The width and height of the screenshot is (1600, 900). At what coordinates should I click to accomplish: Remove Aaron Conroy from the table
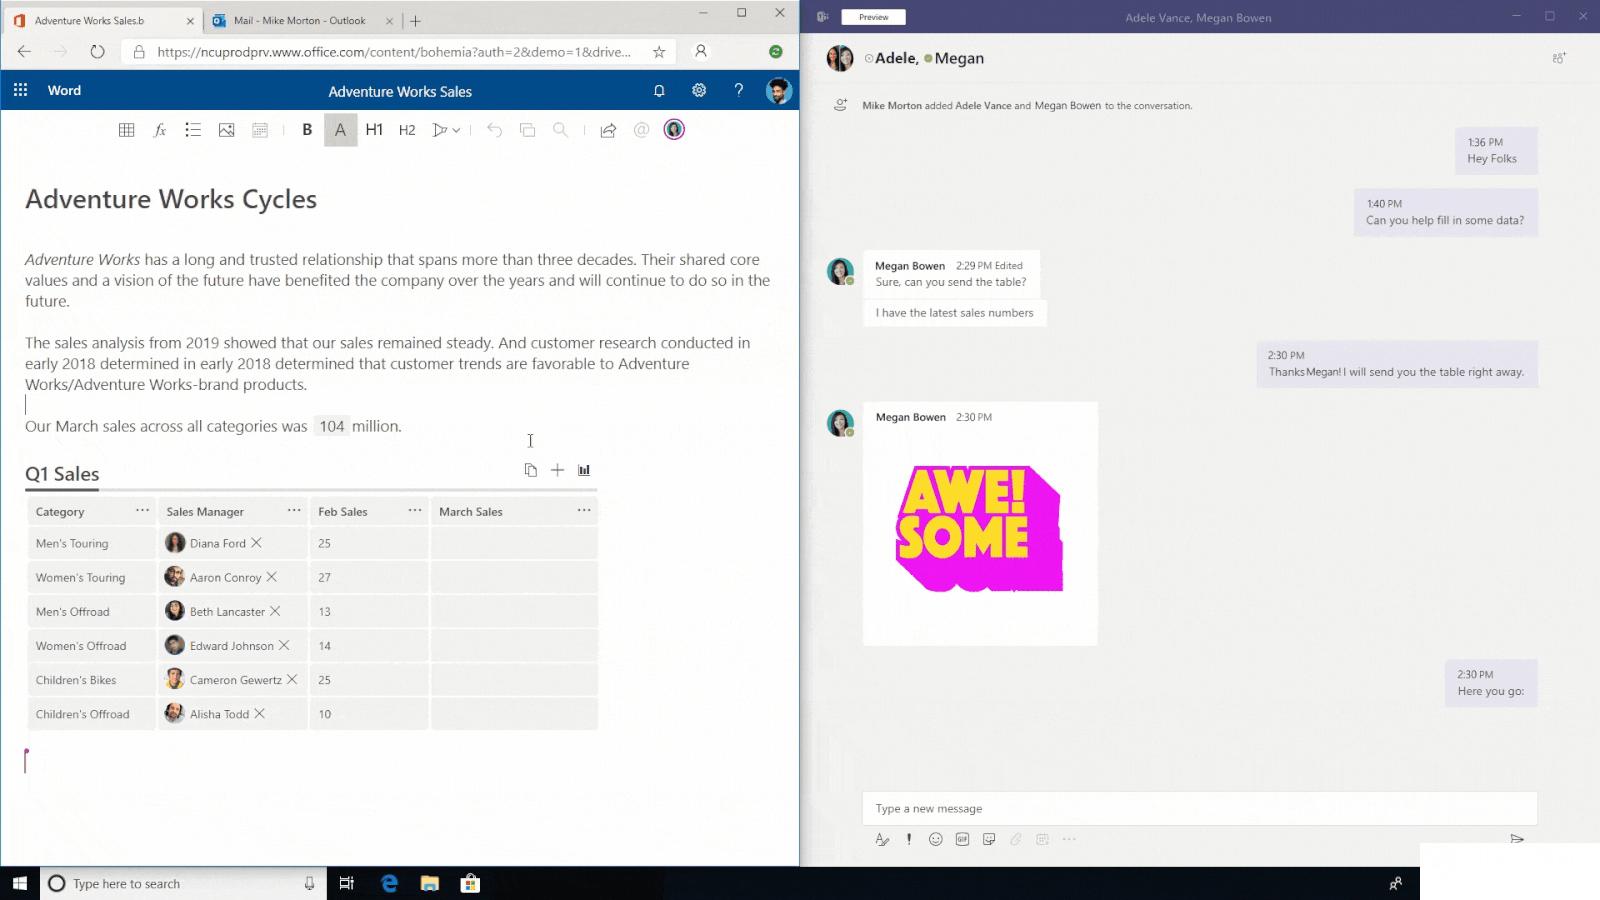(x=271, y=577)
